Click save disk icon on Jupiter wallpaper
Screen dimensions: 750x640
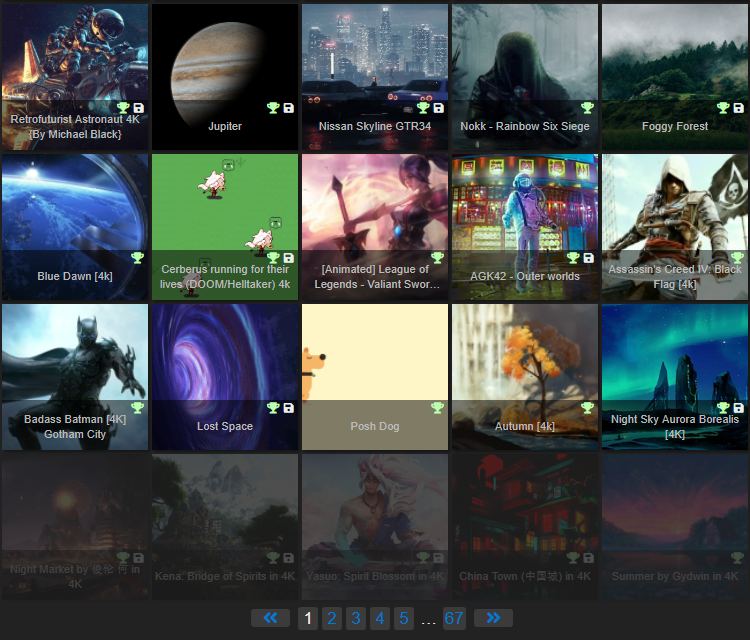pos(288,108)
